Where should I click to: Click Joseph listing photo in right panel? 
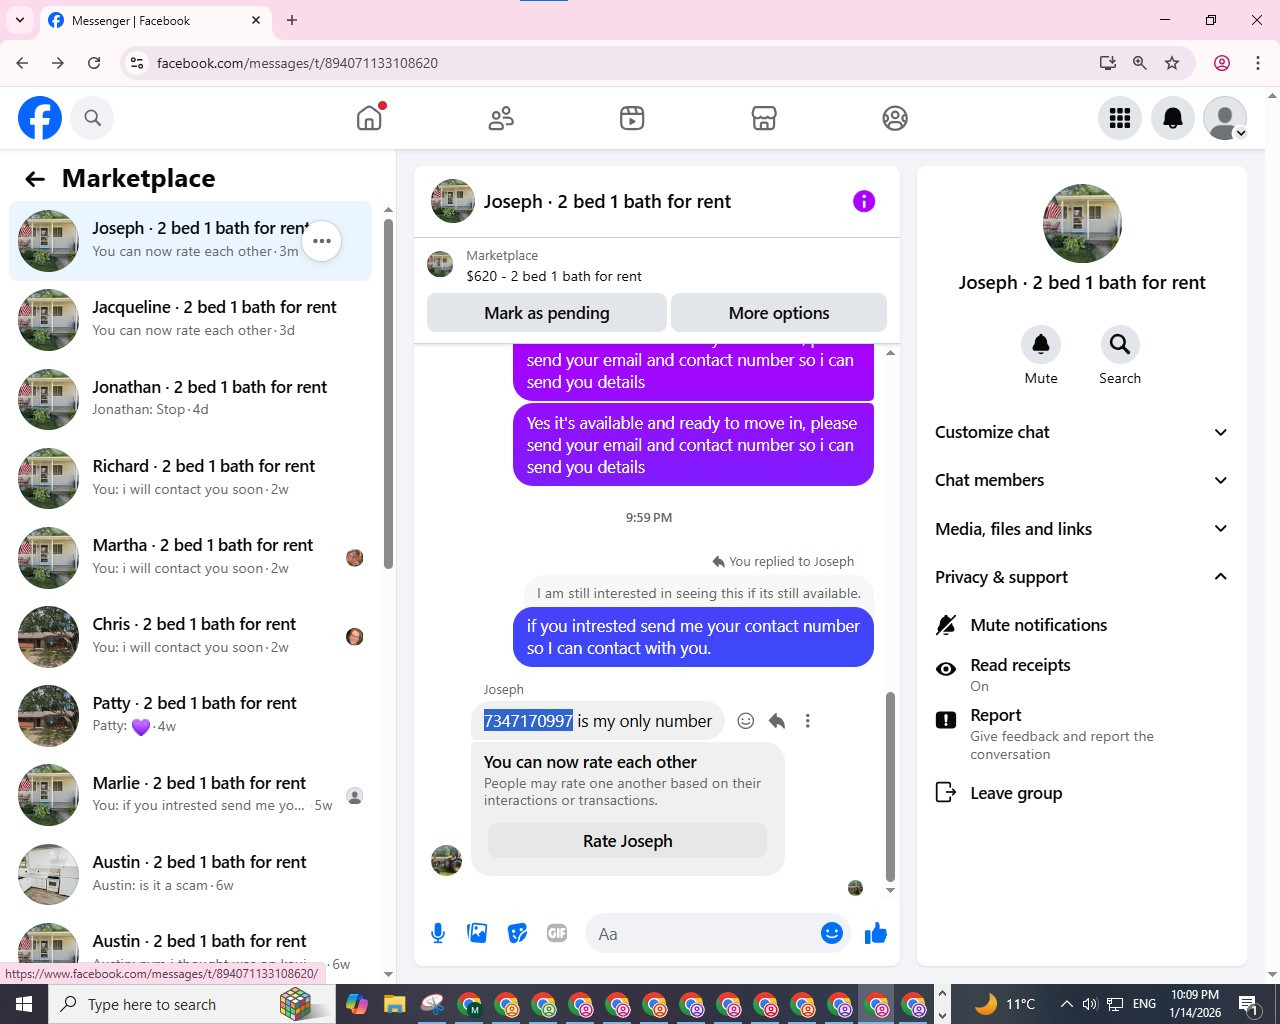1082,223
